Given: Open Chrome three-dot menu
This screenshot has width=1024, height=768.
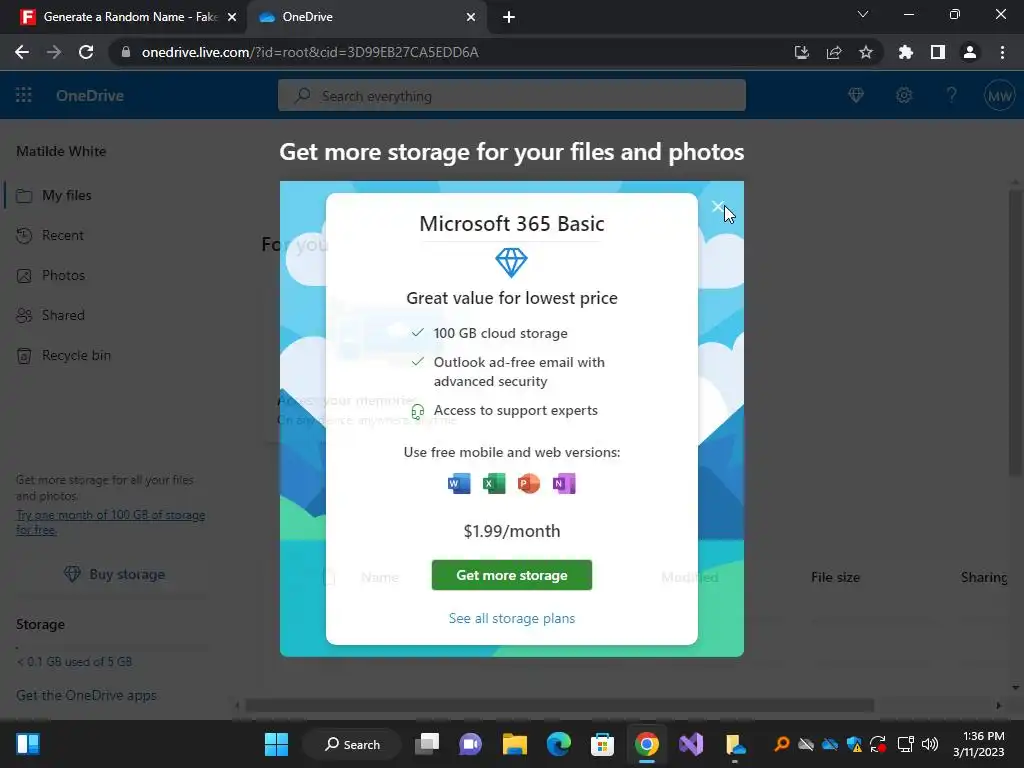Looking at the screenshot, I should (1002, 52).
